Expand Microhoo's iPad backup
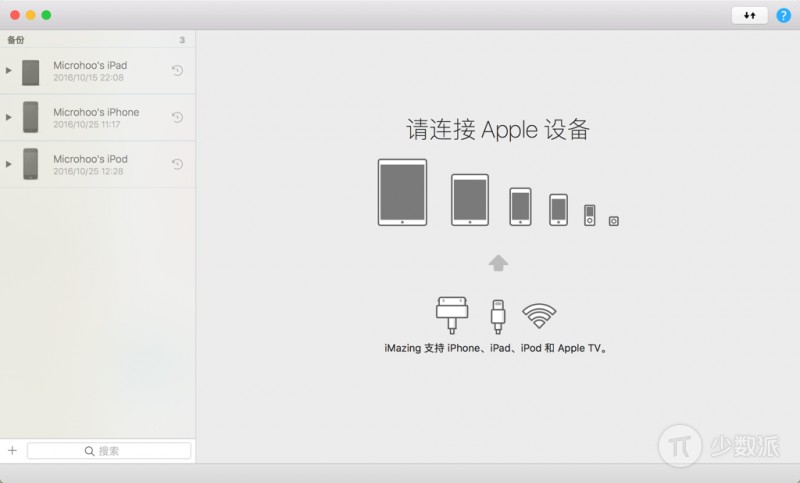Viewport: 800px width, 483px height. [x=8, y=70]
